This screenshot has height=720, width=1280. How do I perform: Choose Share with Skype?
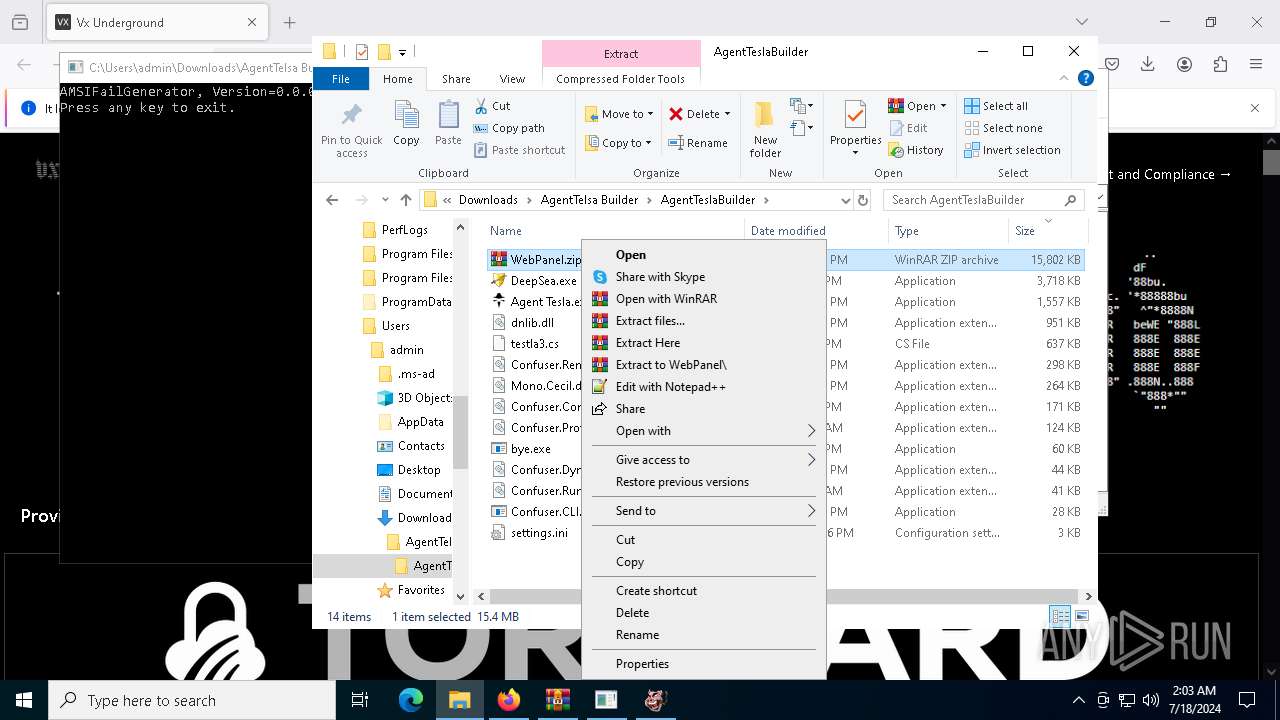coord(704,277)
